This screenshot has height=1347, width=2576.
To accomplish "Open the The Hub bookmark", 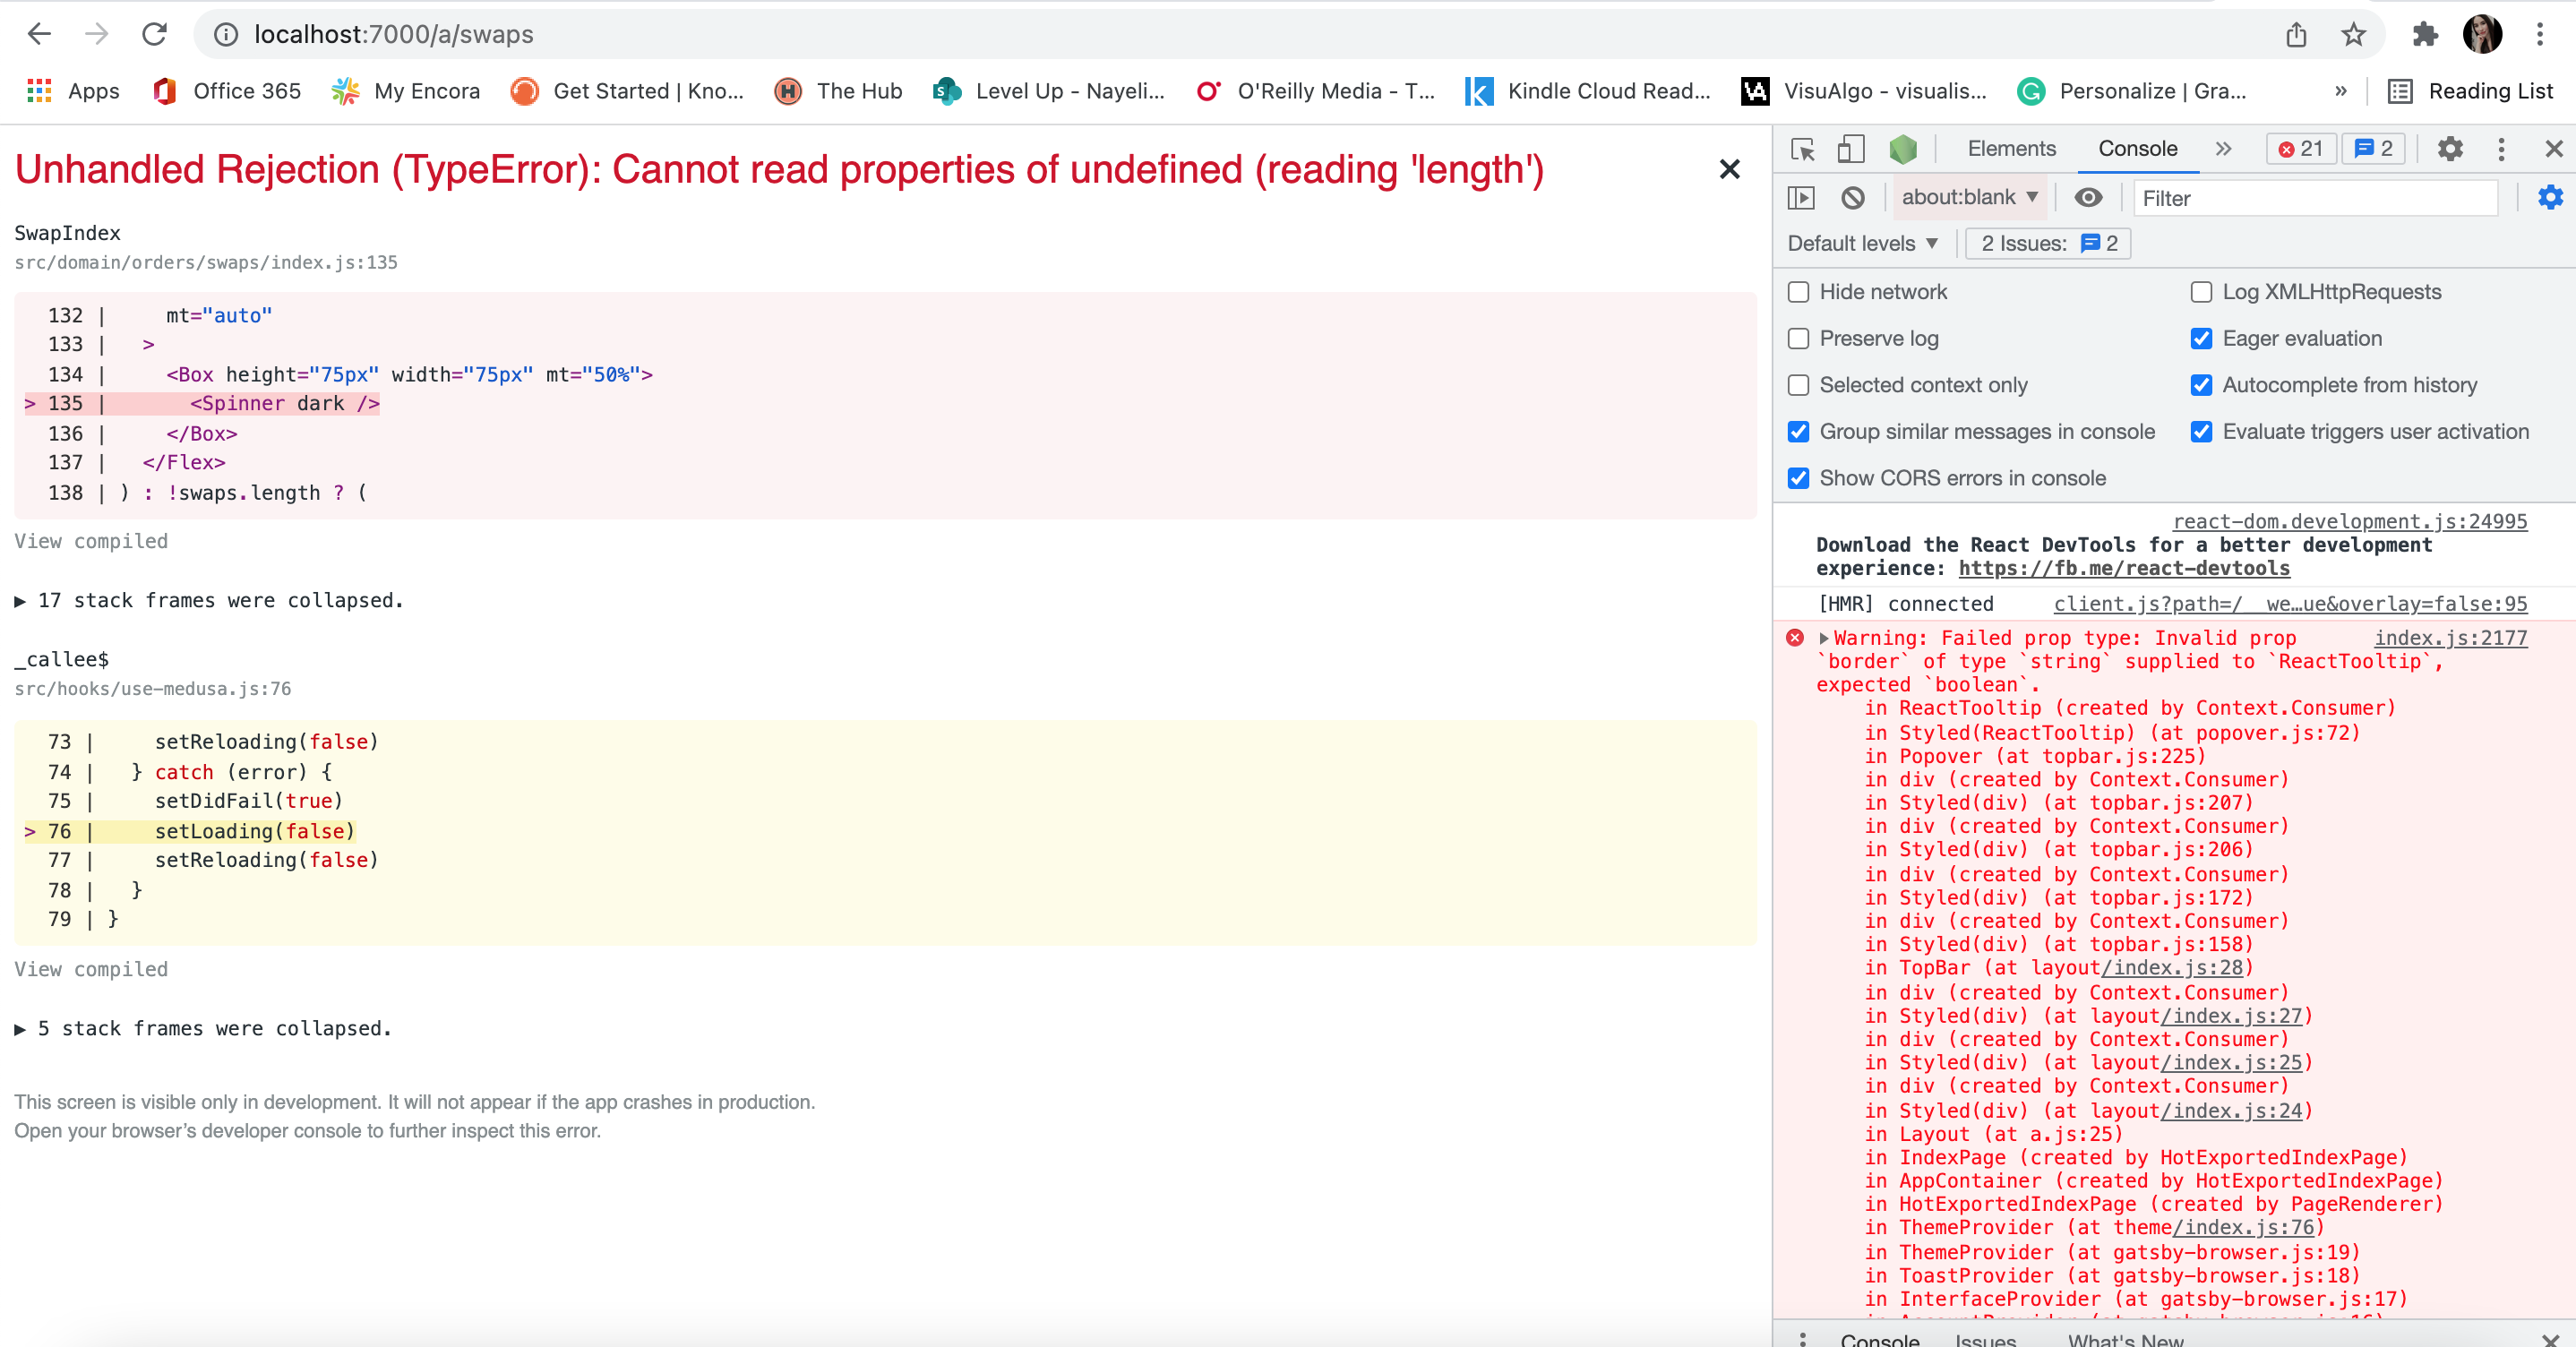I will [x=838, y=91].
